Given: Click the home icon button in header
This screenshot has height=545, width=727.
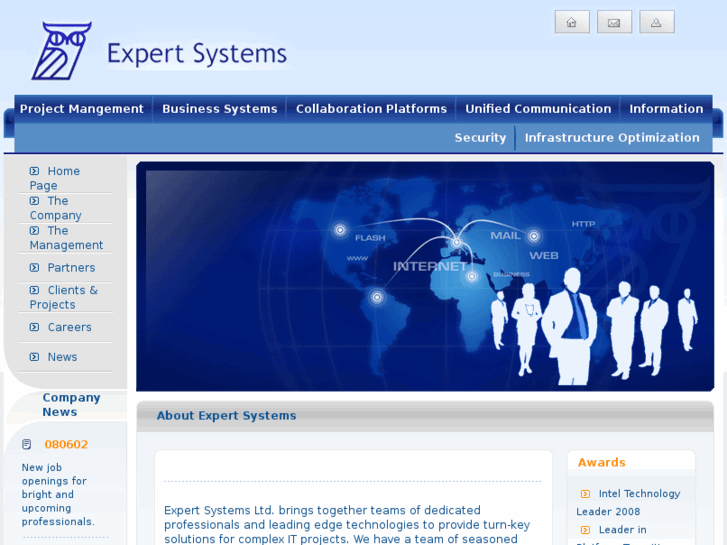Looking at the screenshot, I should [572, 22].
